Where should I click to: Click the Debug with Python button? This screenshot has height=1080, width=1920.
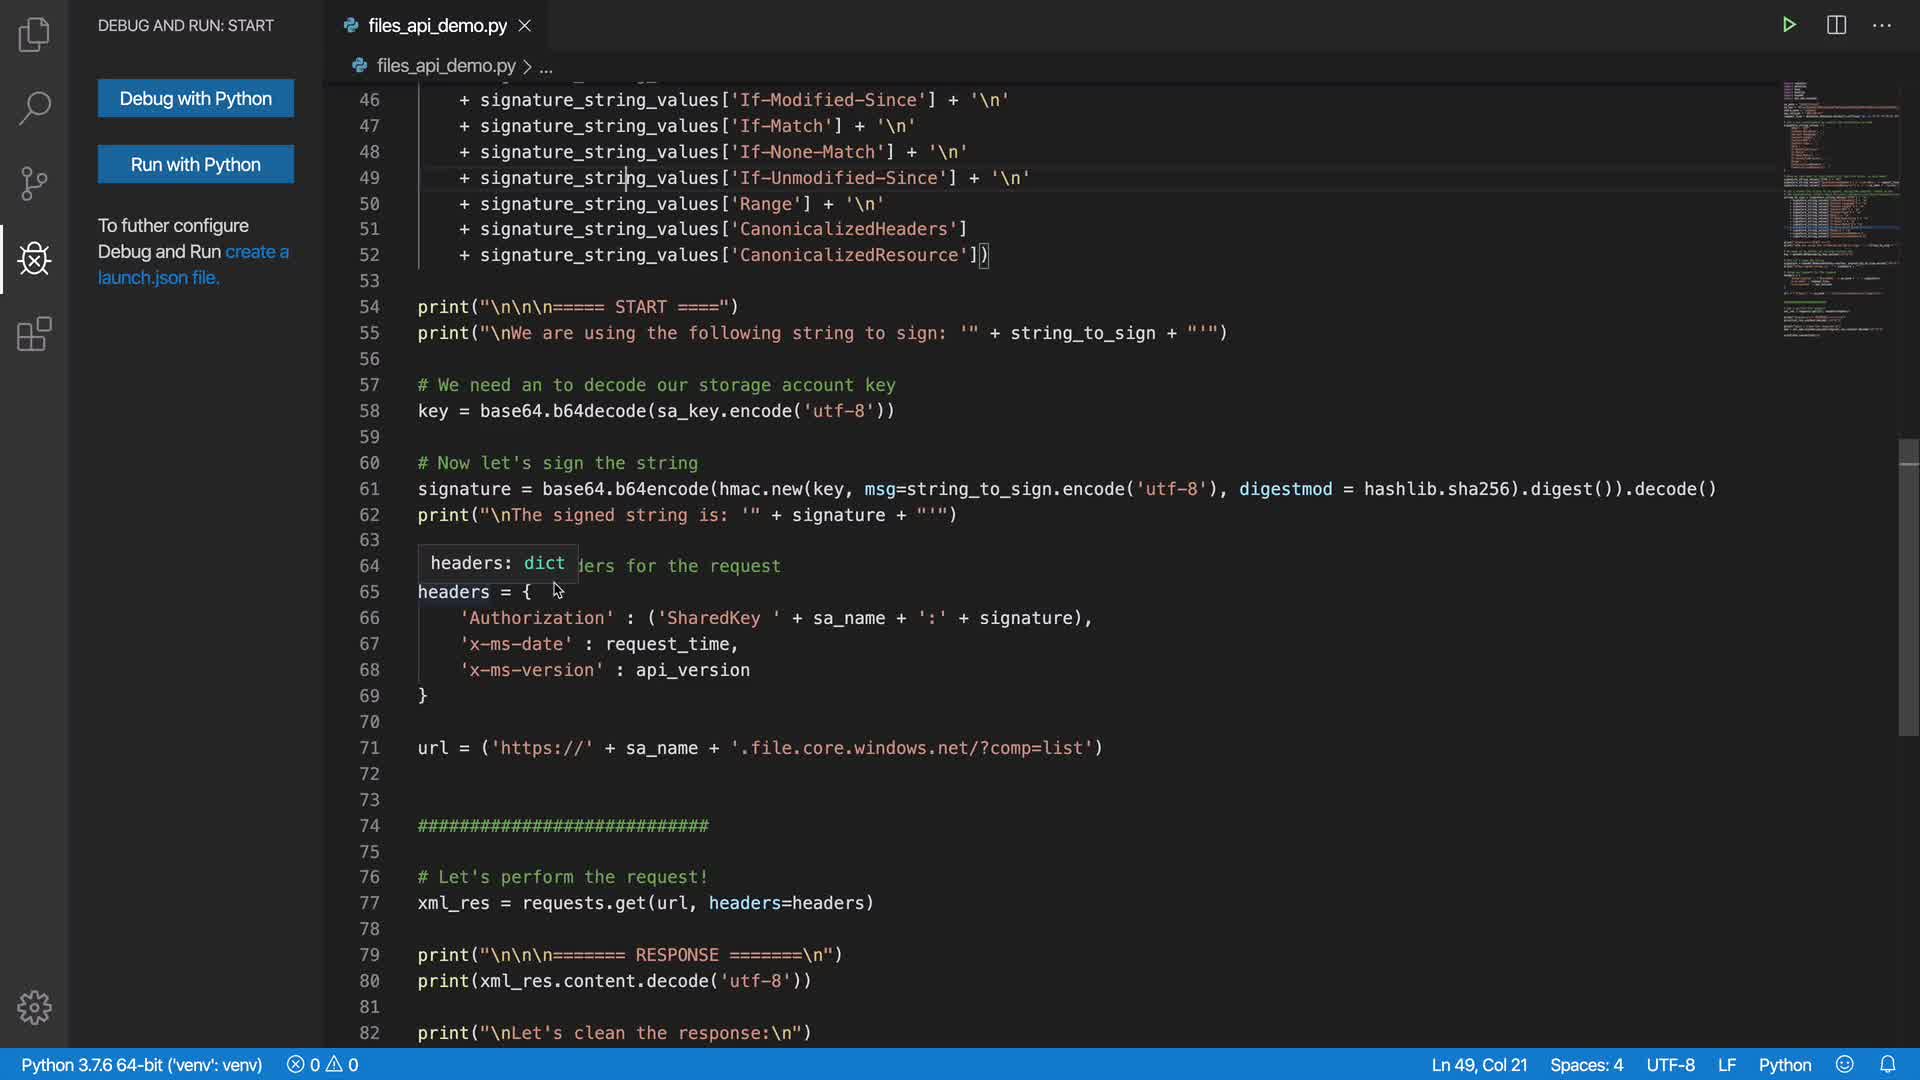196,98
